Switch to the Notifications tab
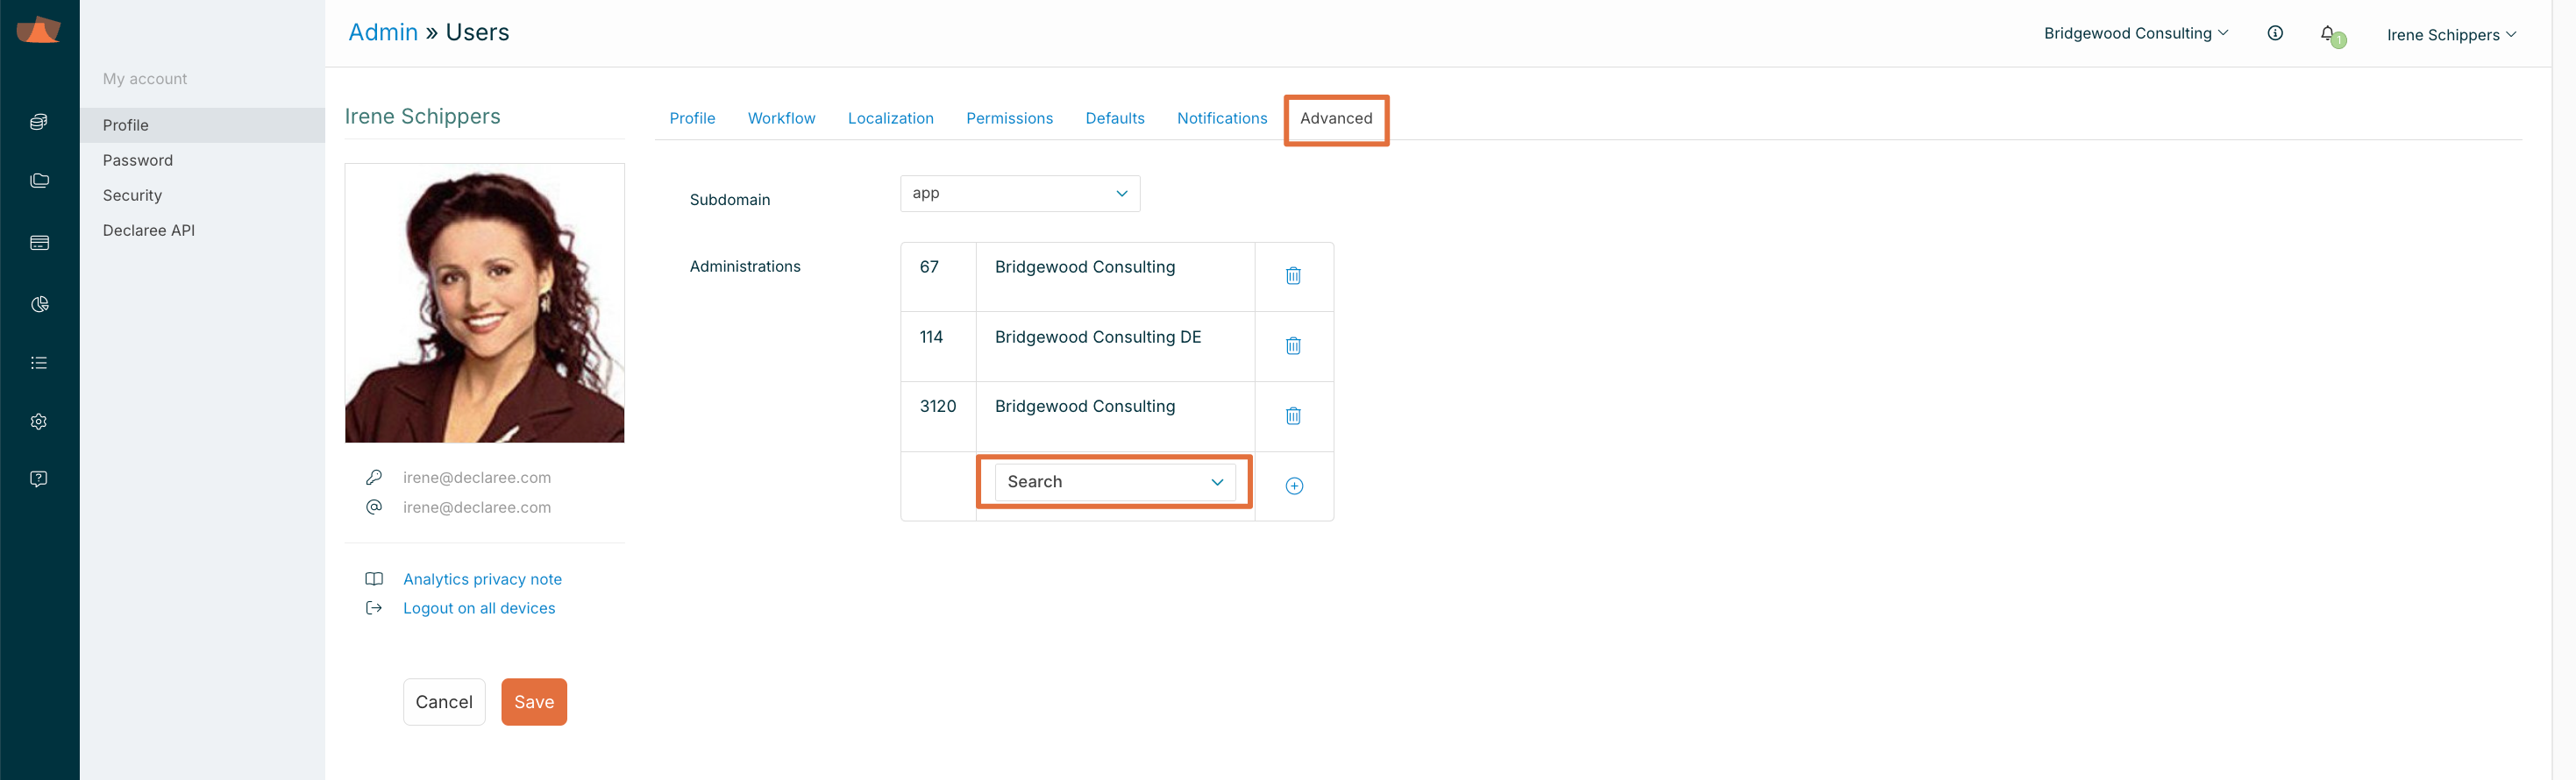Image resolution: width=2576 pixels, height=780 pixels. click(1221, 118)
